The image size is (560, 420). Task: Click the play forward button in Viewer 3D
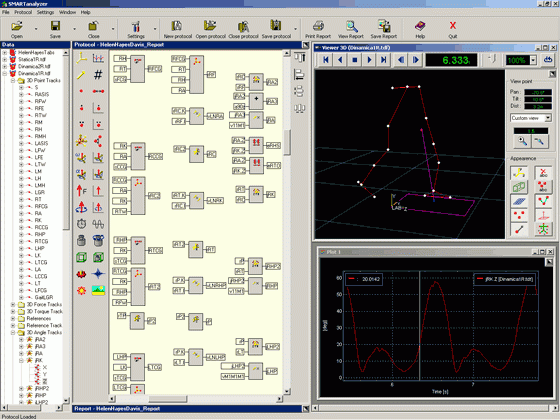point(369,60)
